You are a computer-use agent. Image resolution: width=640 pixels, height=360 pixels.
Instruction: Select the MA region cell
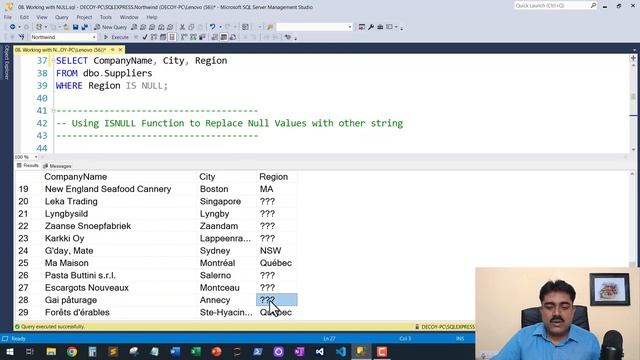click(277, 189)
